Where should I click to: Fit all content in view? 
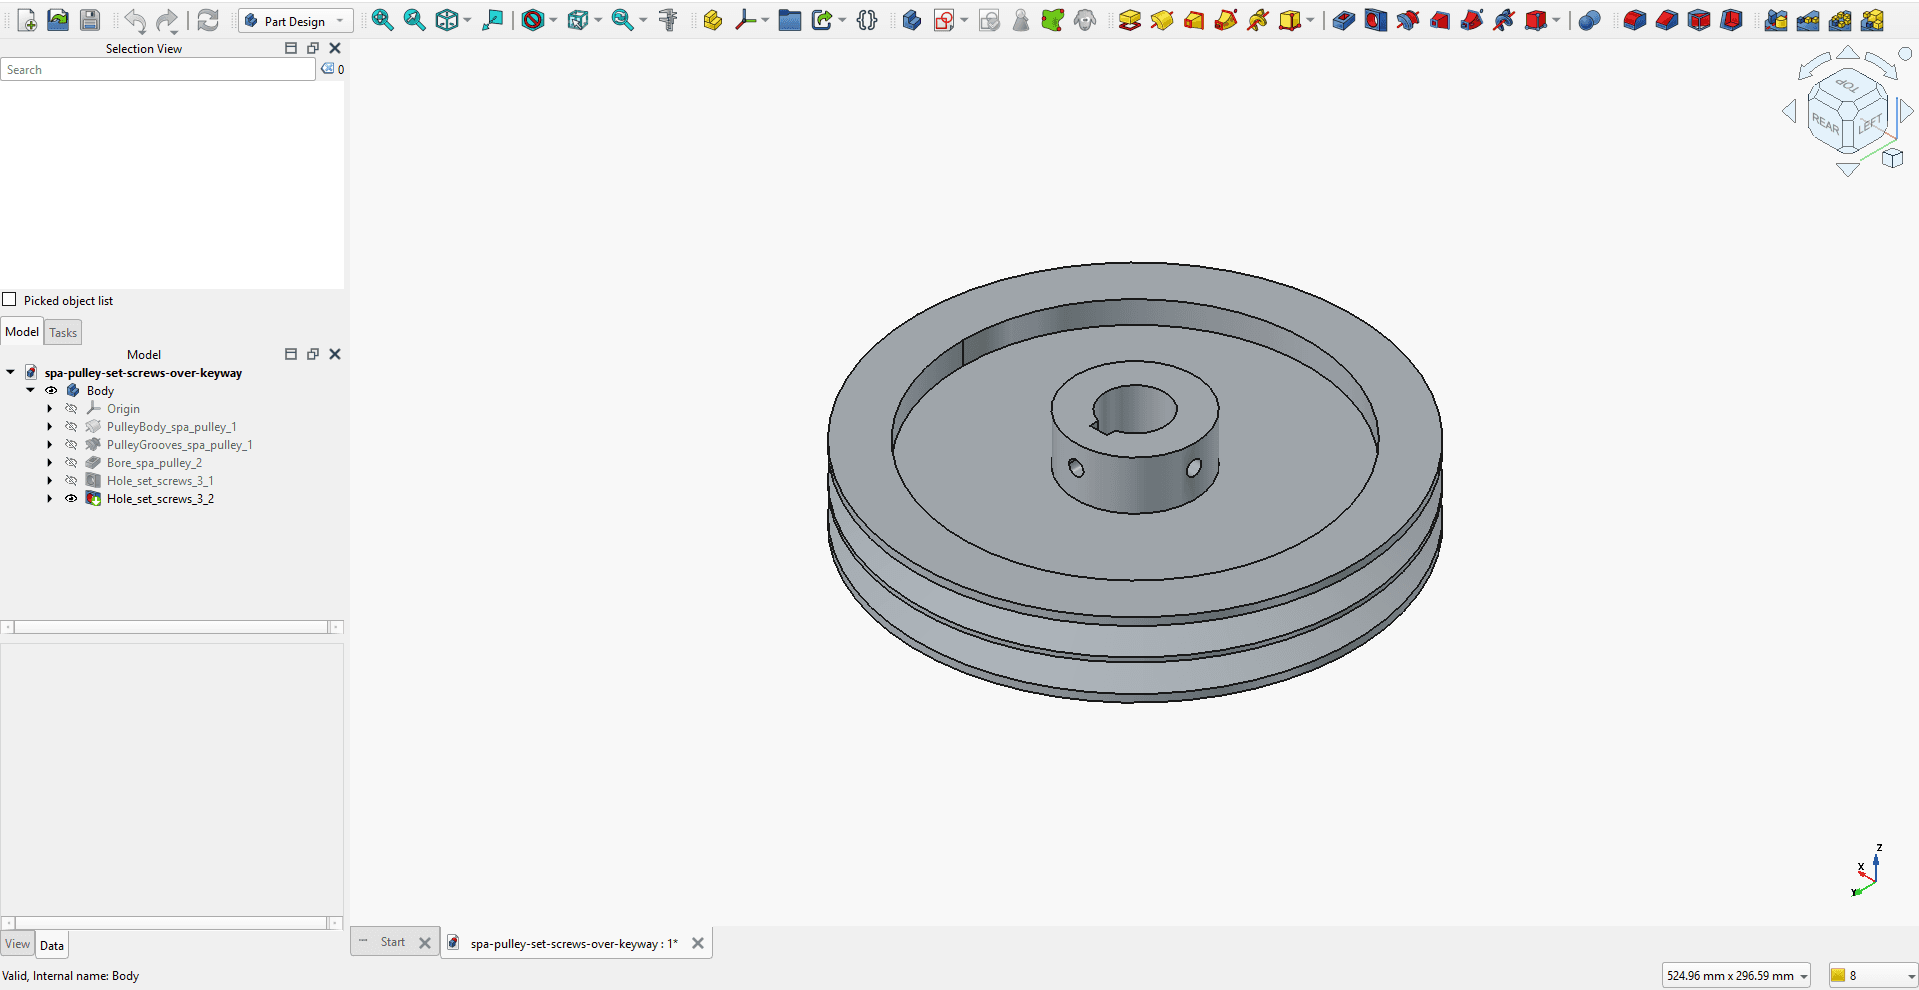click(x=382, y=20)
